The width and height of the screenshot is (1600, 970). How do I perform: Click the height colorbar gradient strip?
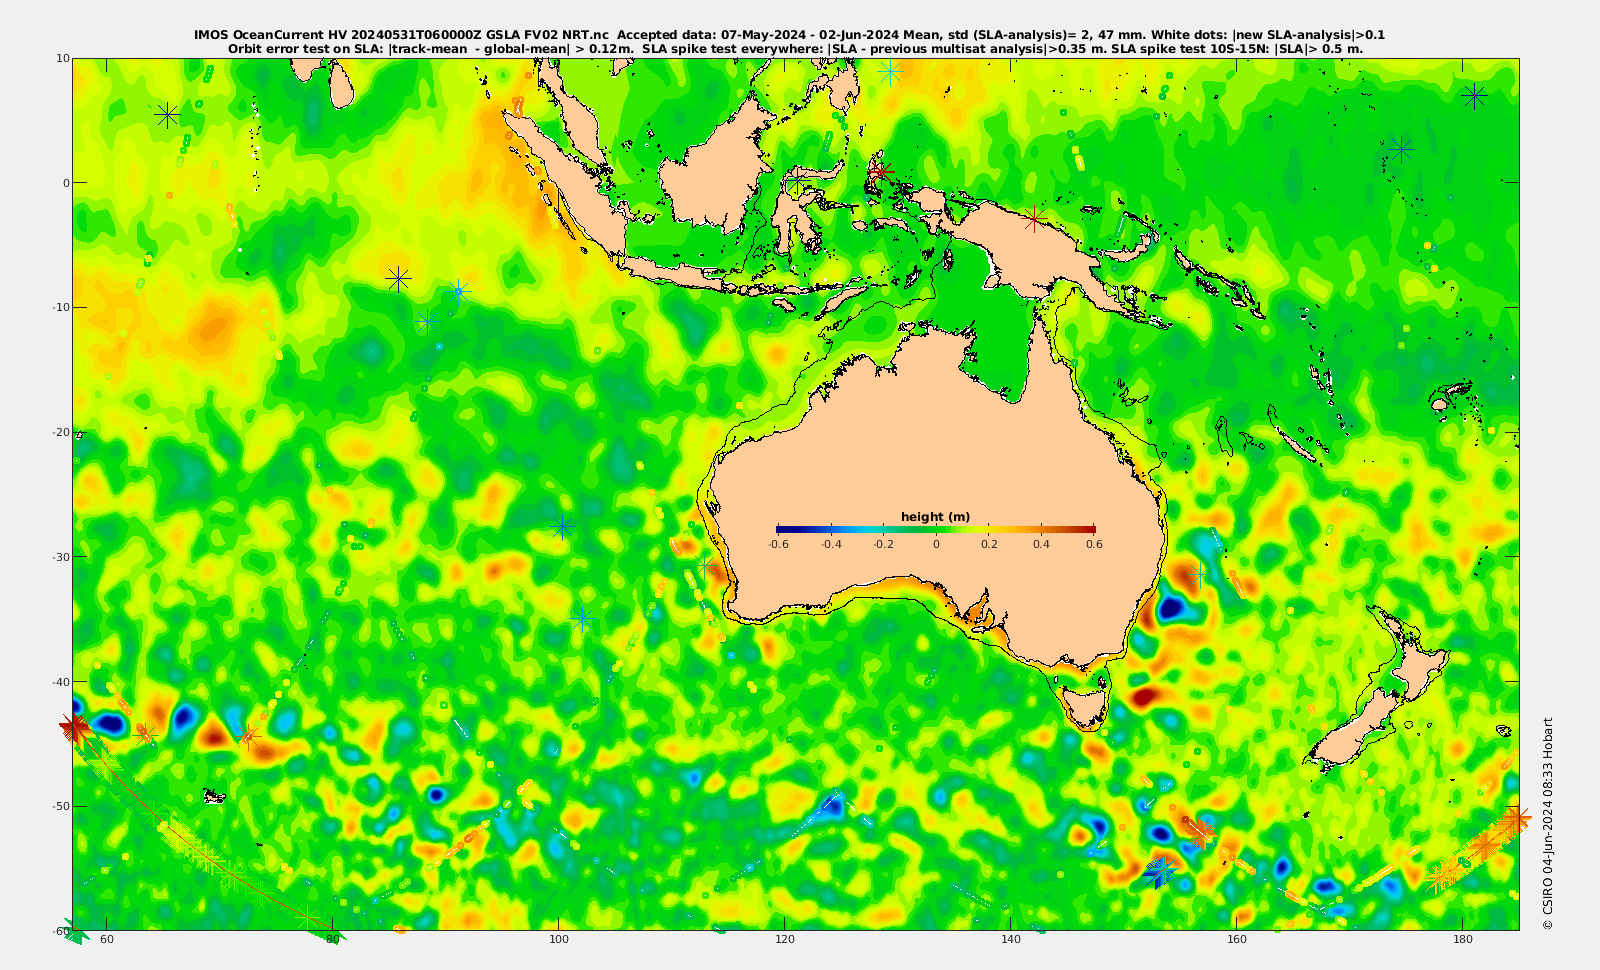(936, 529)
